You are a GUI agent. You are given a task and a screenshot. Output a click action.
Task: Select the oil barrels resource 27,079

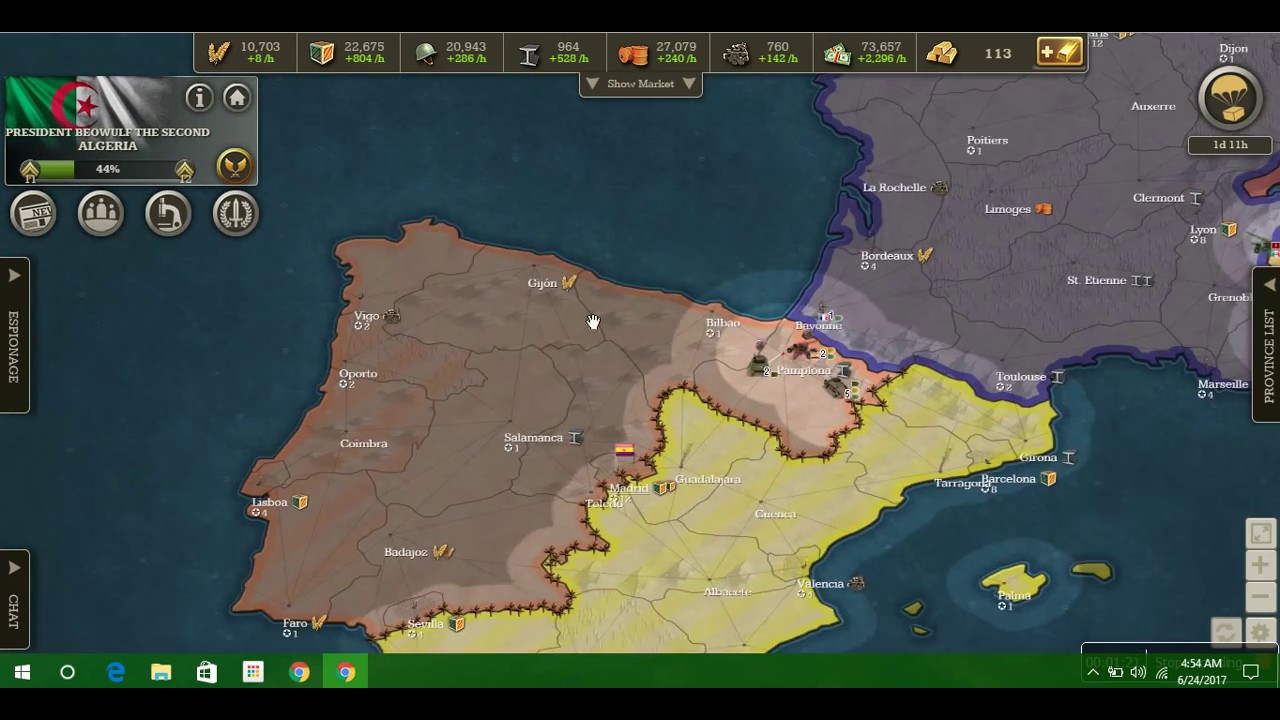coord(658,53)
